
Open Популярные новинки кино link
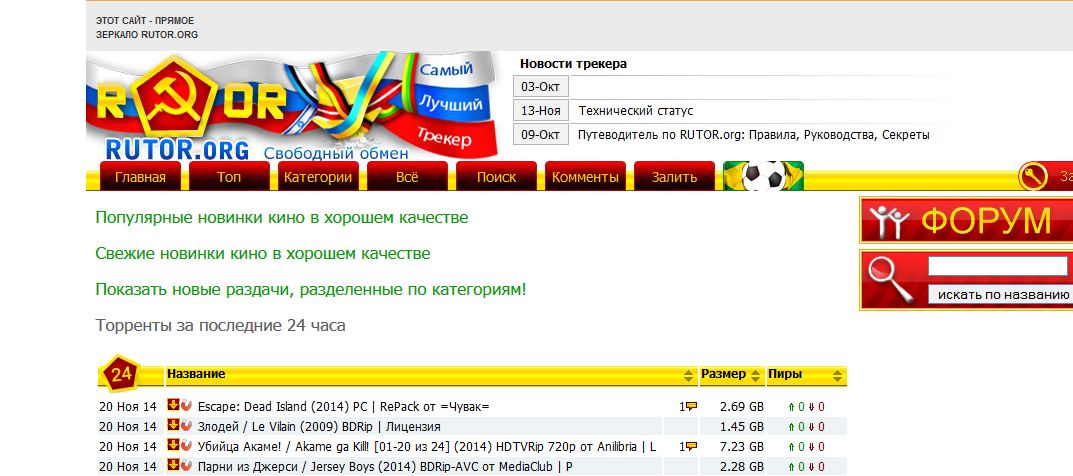[282, 217]
